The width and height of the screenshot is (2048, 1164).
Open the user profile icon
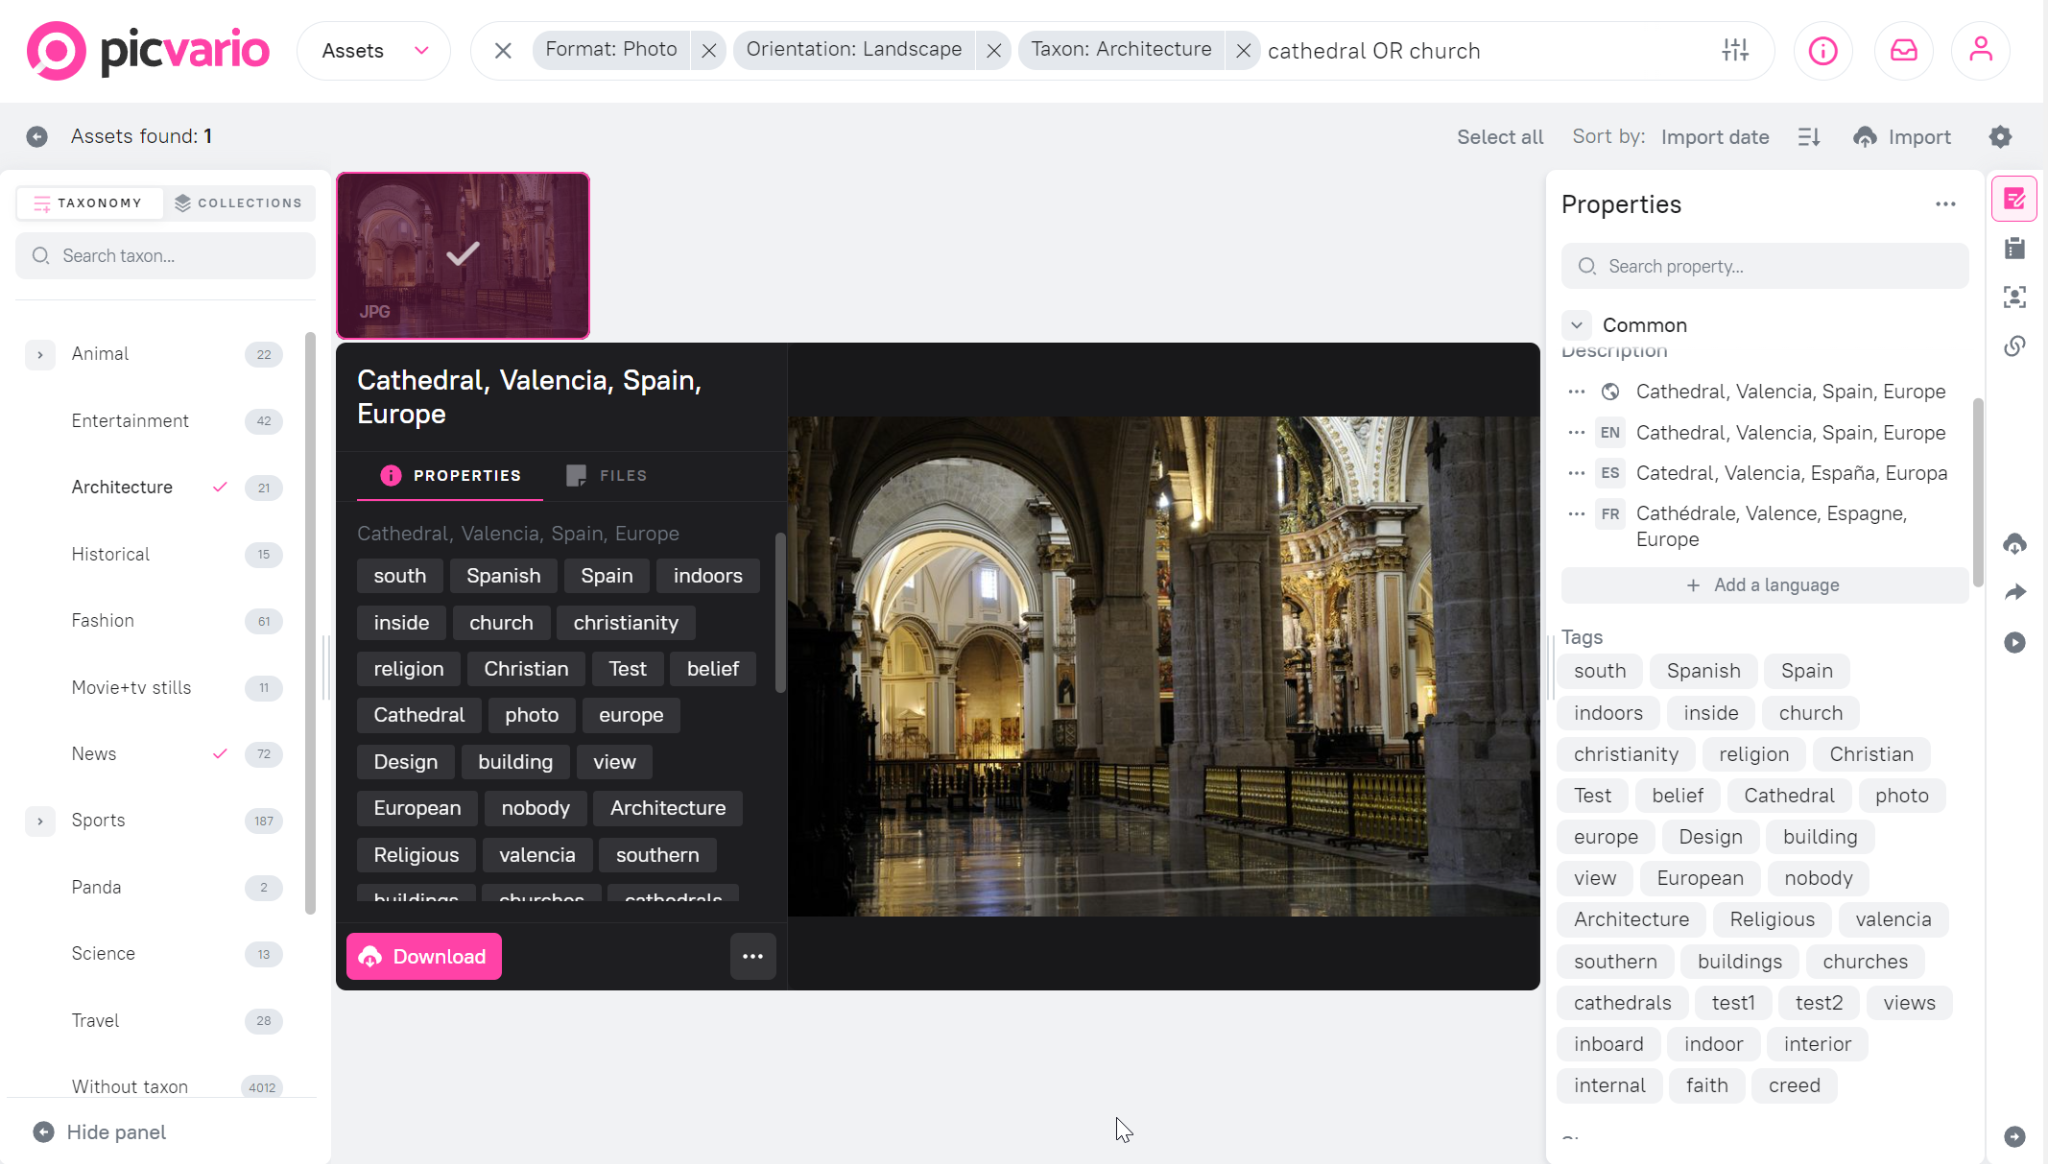(1980, 50)
